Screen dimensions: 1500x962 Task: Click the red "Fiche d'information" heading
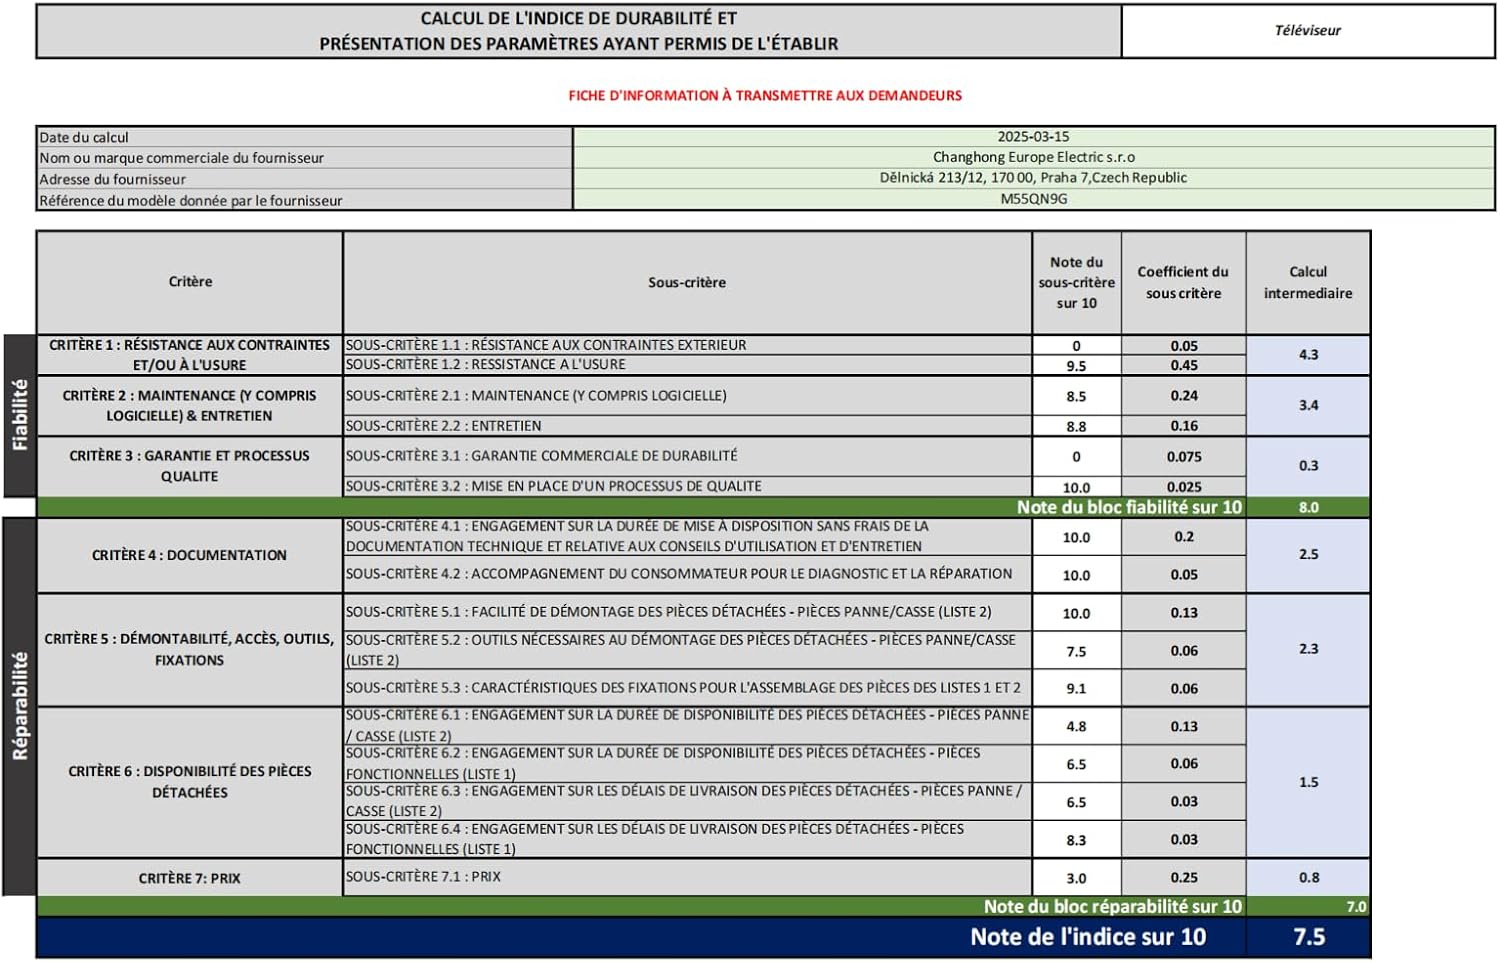point(765,96)
